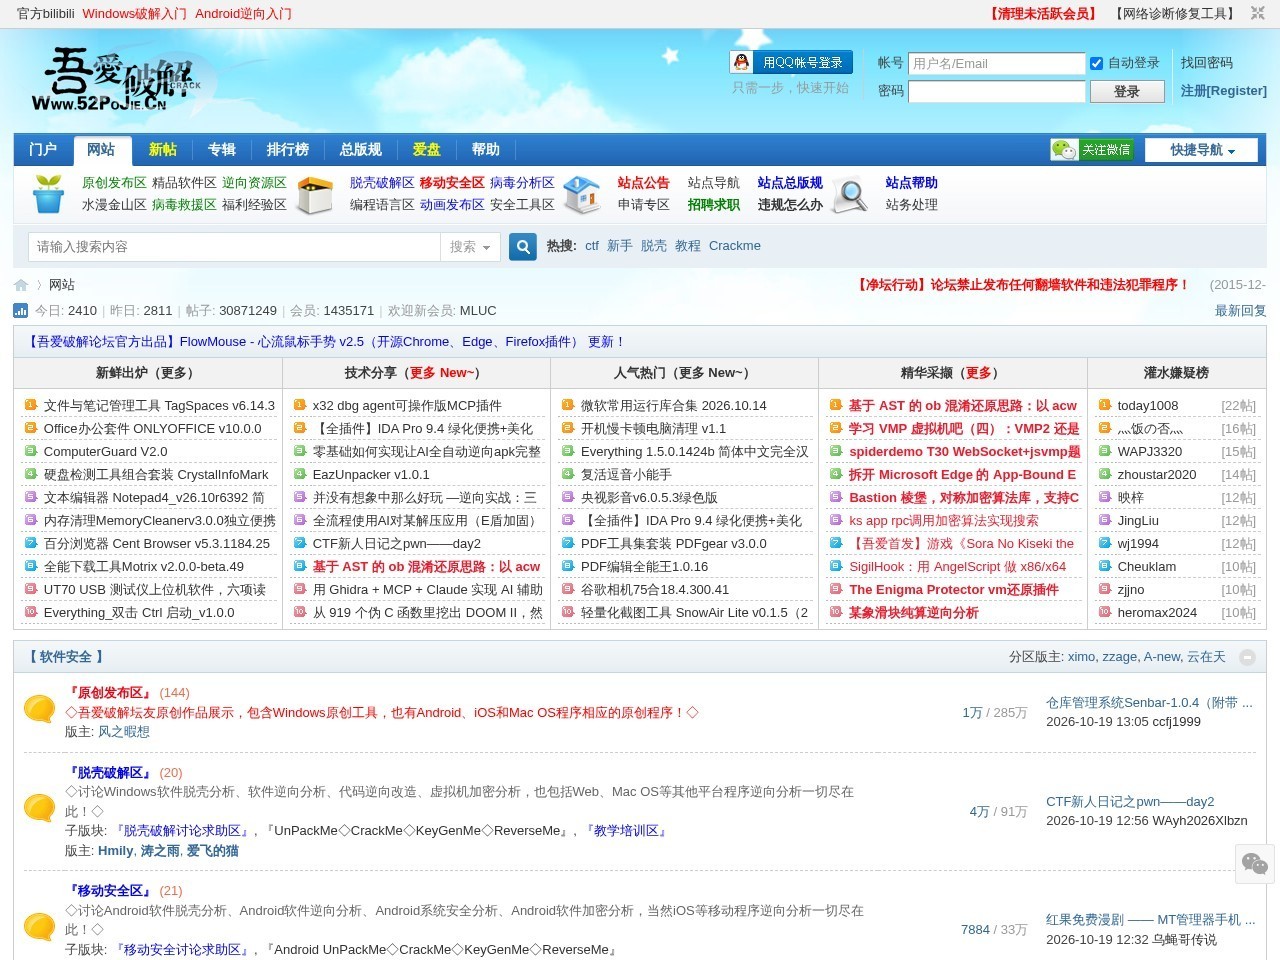Click the plant pot icon beside 原创发布区
1280x960 pixels.
[x=48, y=194]
